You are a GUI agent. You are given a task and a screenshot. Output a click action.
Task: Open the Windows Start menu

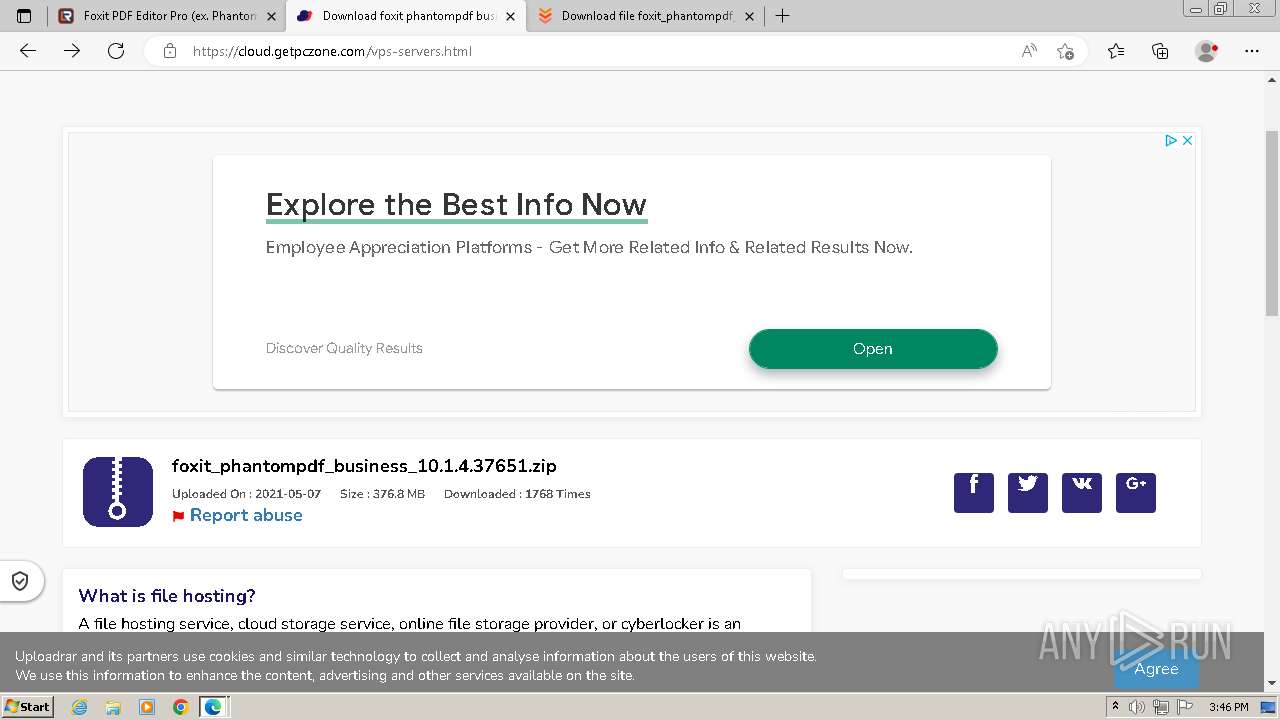28,707
